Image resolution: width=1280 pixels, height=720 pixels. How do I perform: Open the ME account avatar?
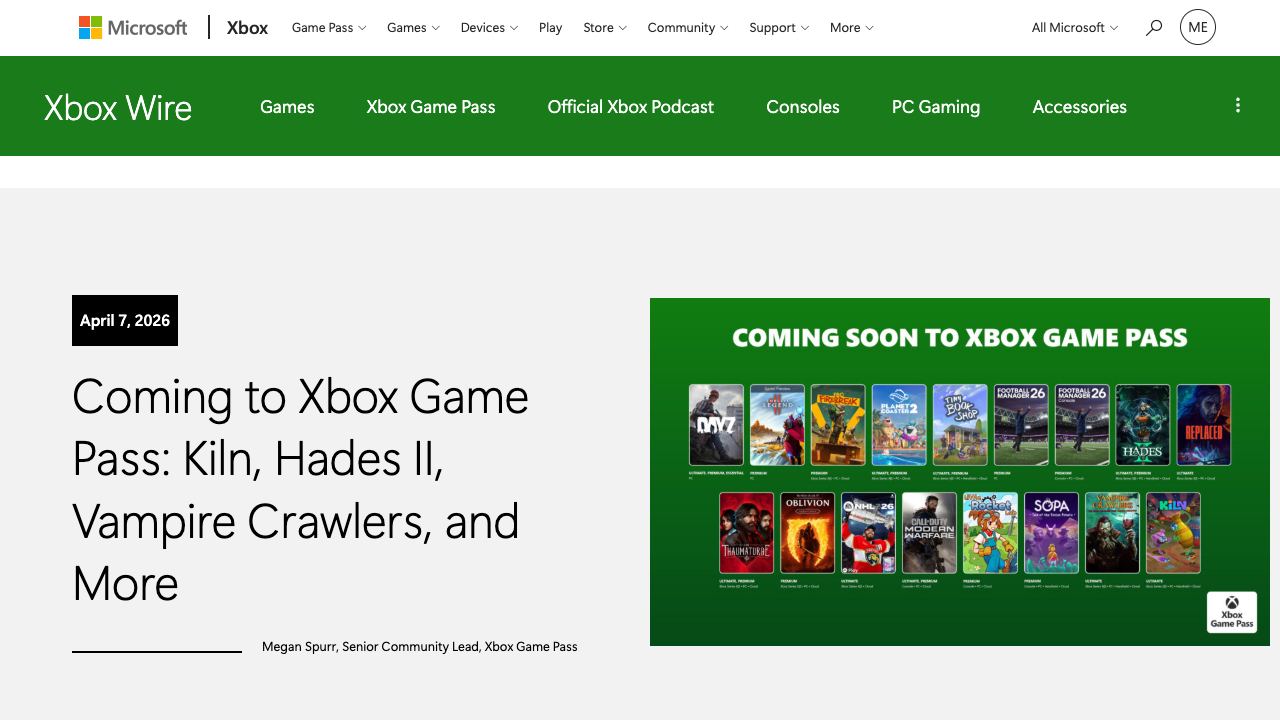click(1198, 27)
